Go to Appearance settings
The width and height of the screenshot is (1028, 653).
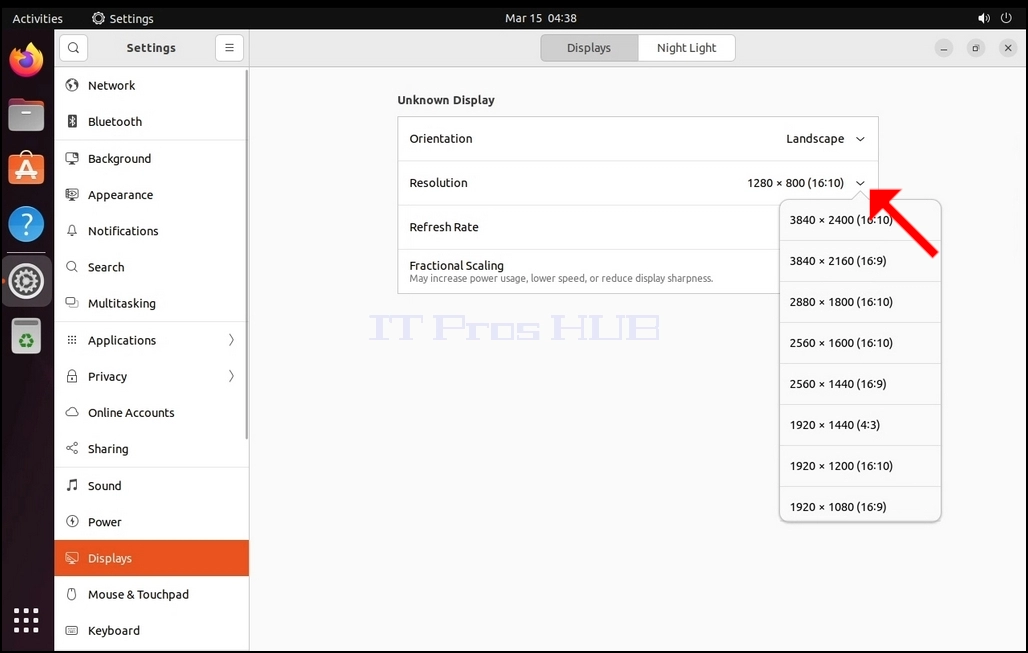[151, 195]
